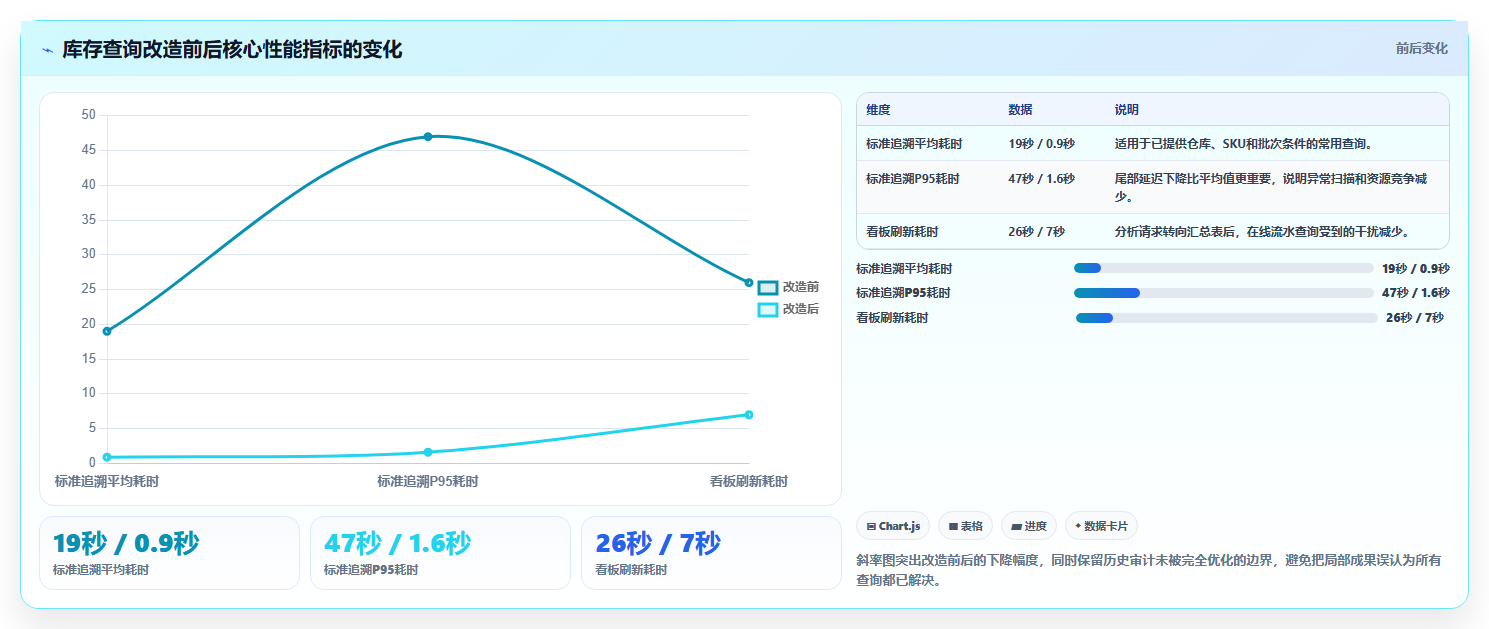Click the 标准追溯平均耗时 progress bar
The height and width of the screenshot is (629, 1489).
pyautogui.click(x=1223, y=268)
